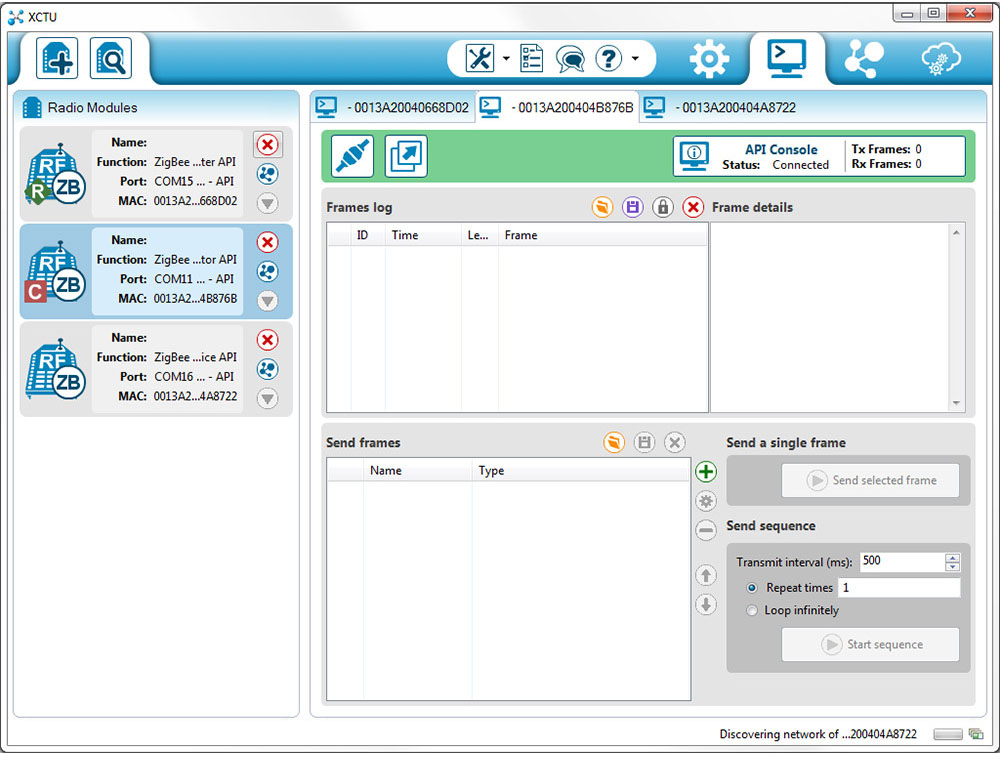
Task: Save the Send frames list
Action: [x=644, y=442]
